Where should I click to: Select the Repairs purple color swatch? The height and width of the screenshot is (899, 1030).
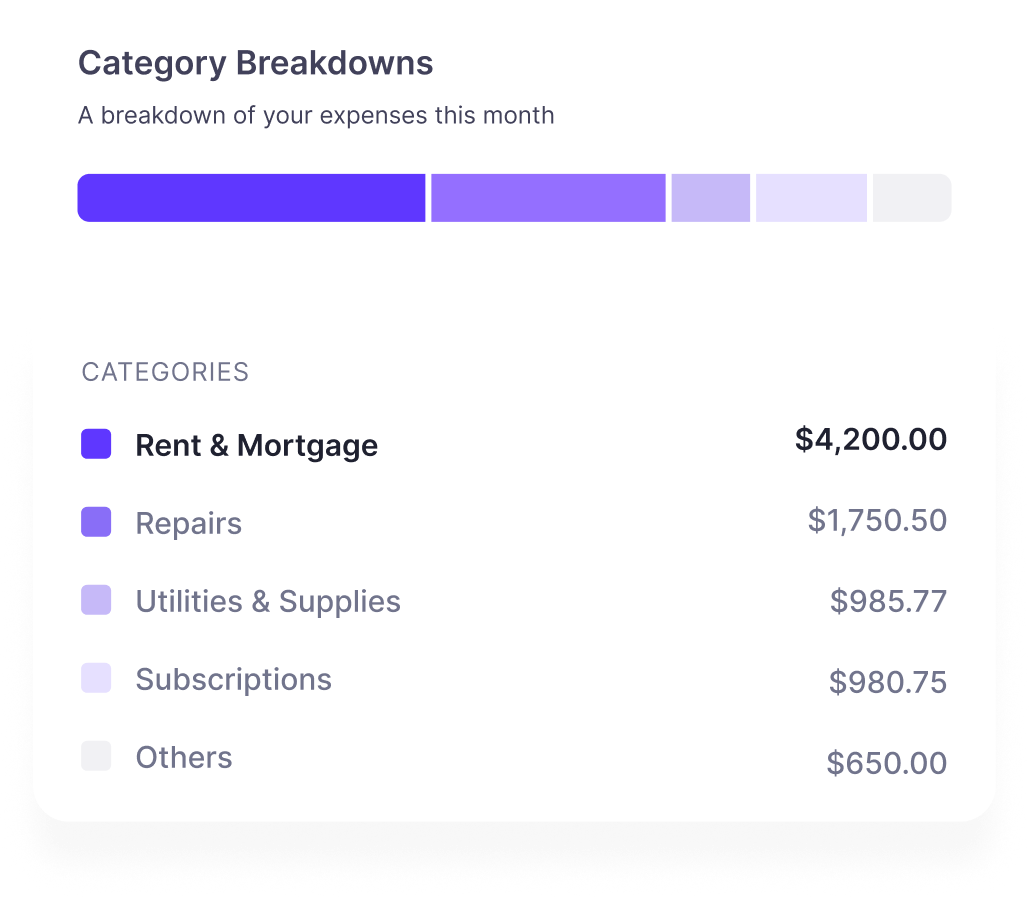coord(96,522)
